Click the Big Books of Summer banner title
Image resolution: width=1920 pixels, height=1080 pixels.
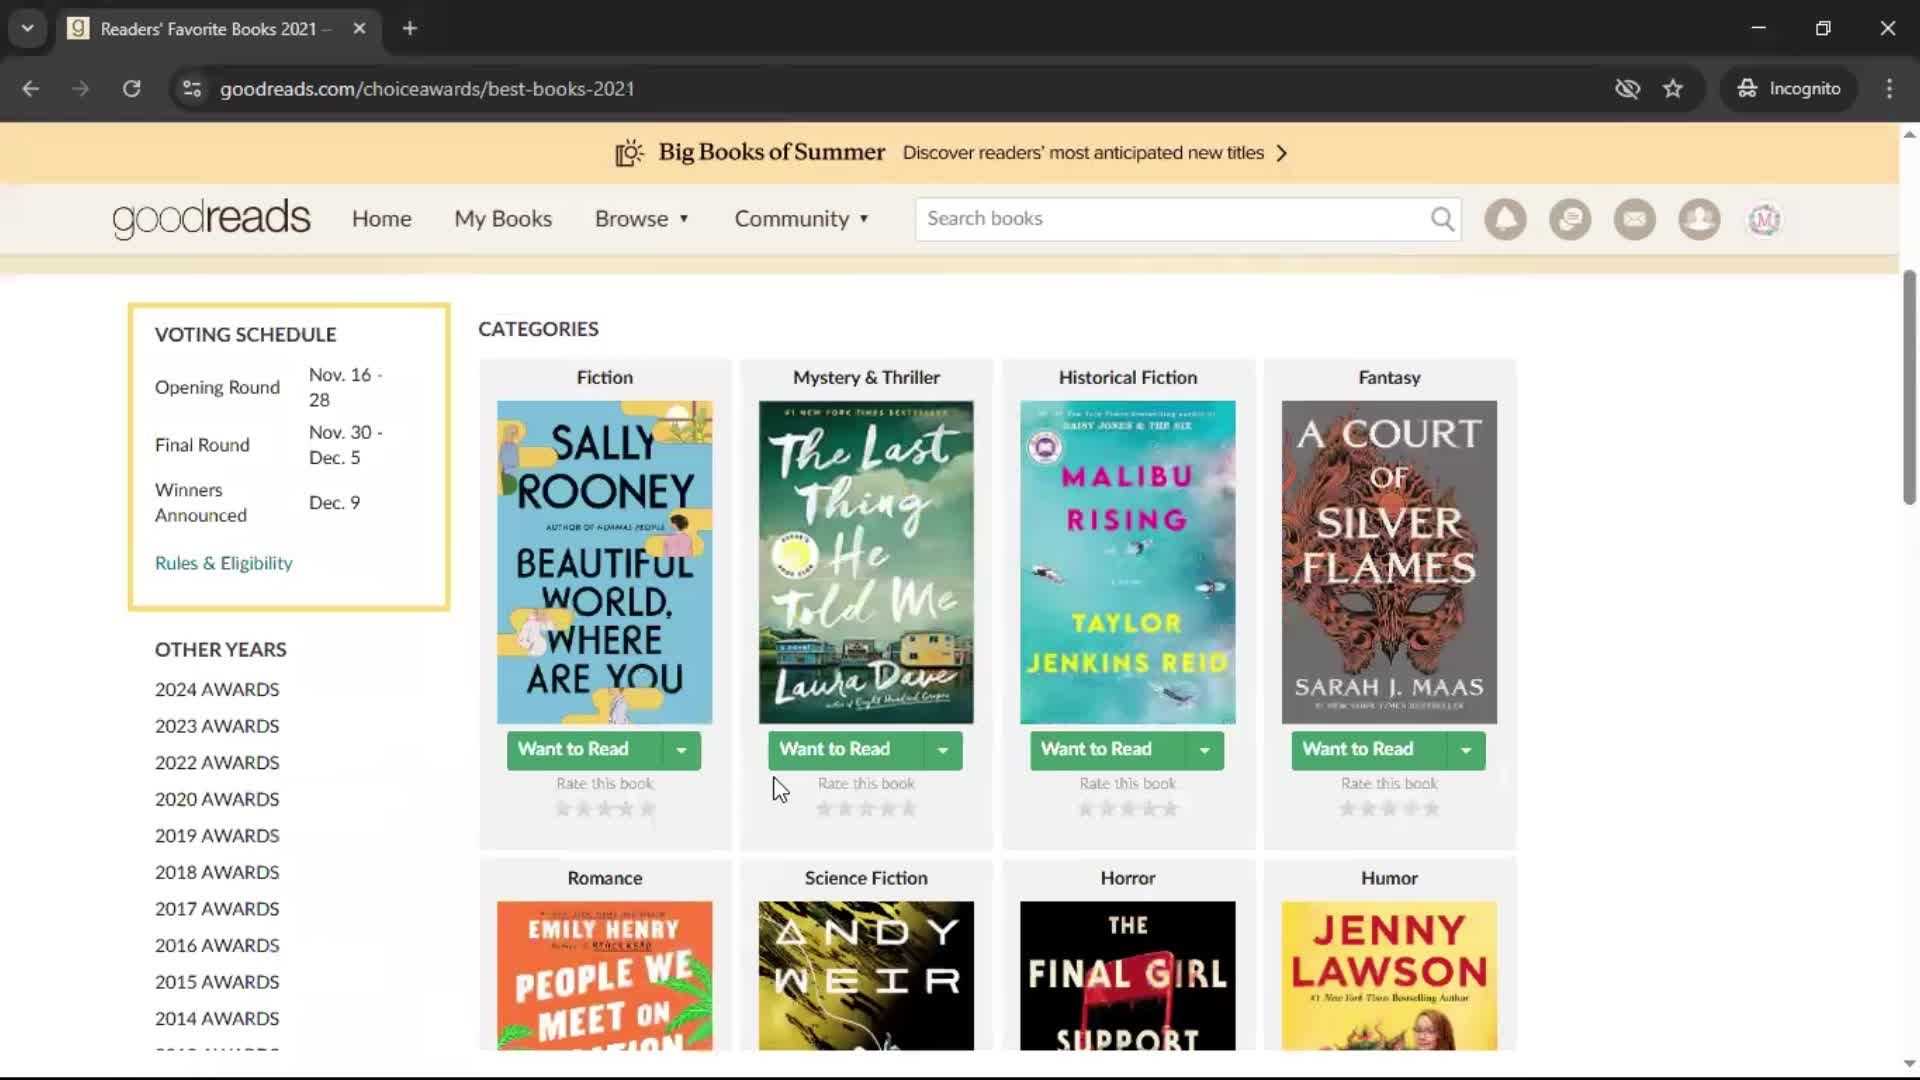pos(771,152)
